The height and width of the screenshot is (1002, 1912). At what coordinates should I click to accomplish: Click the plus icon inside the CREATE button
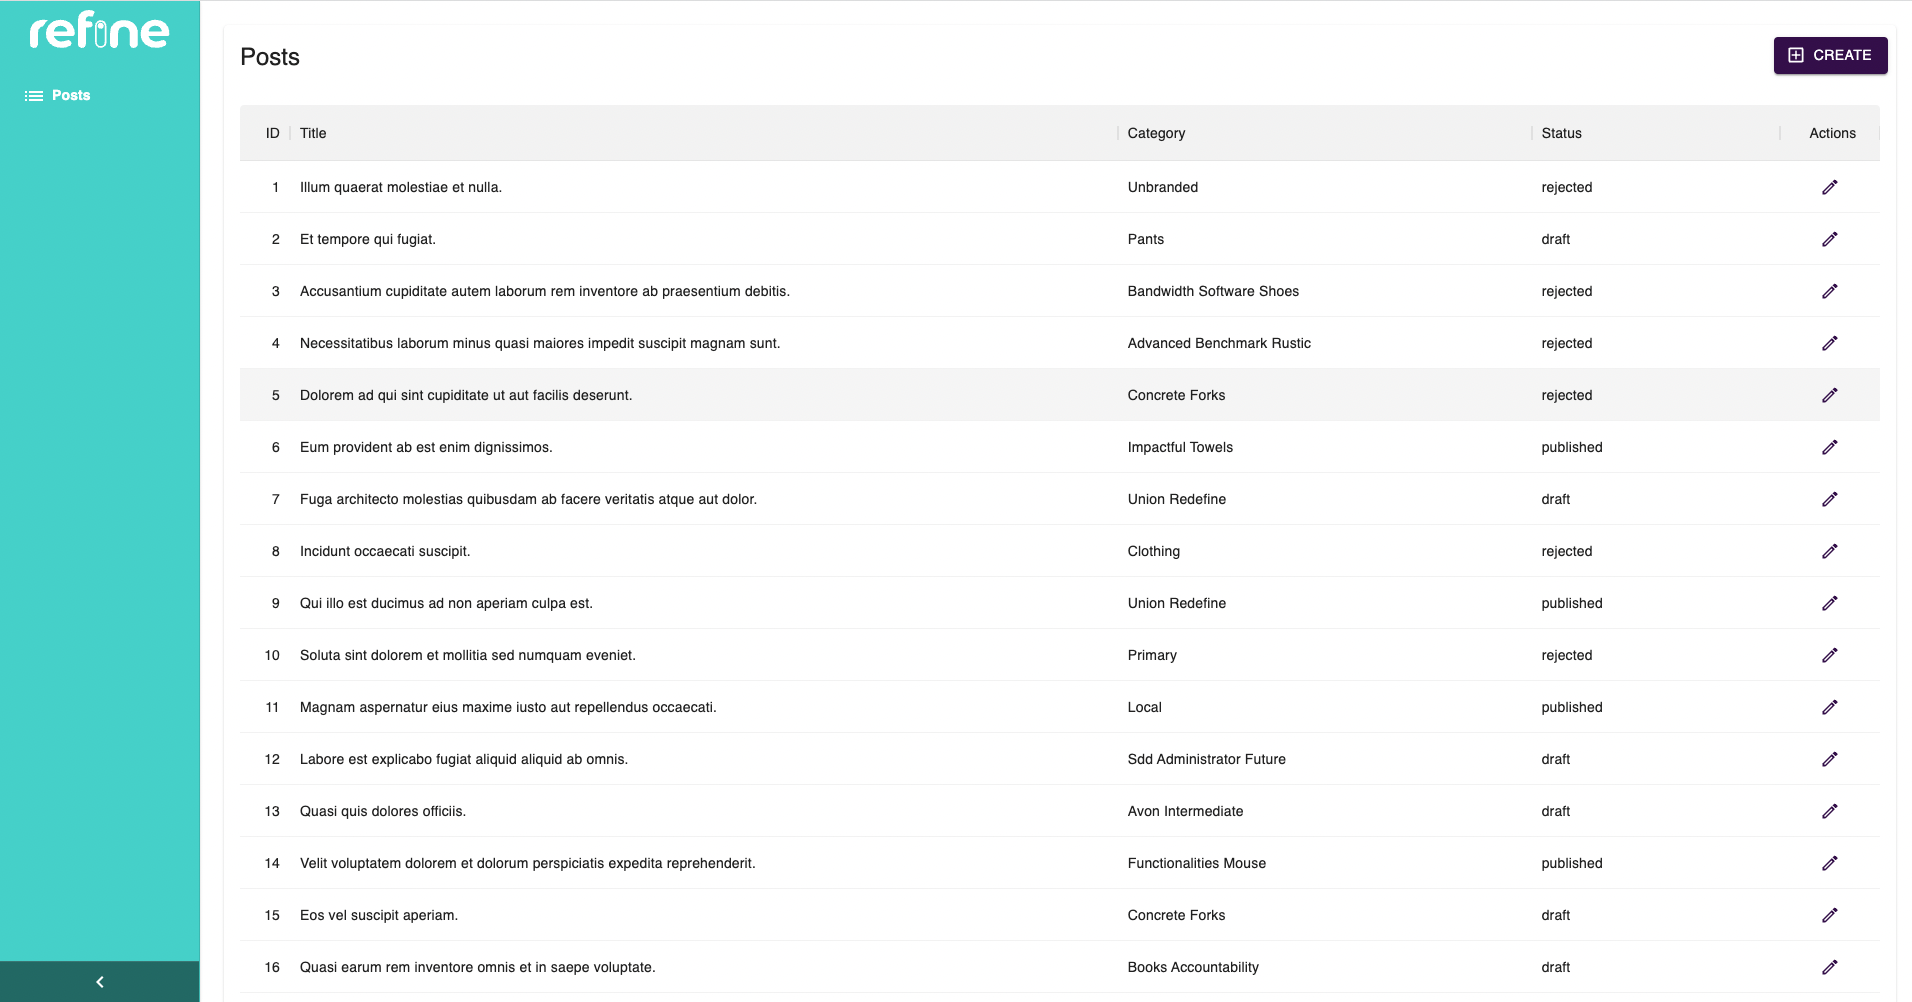(1797, 55)
